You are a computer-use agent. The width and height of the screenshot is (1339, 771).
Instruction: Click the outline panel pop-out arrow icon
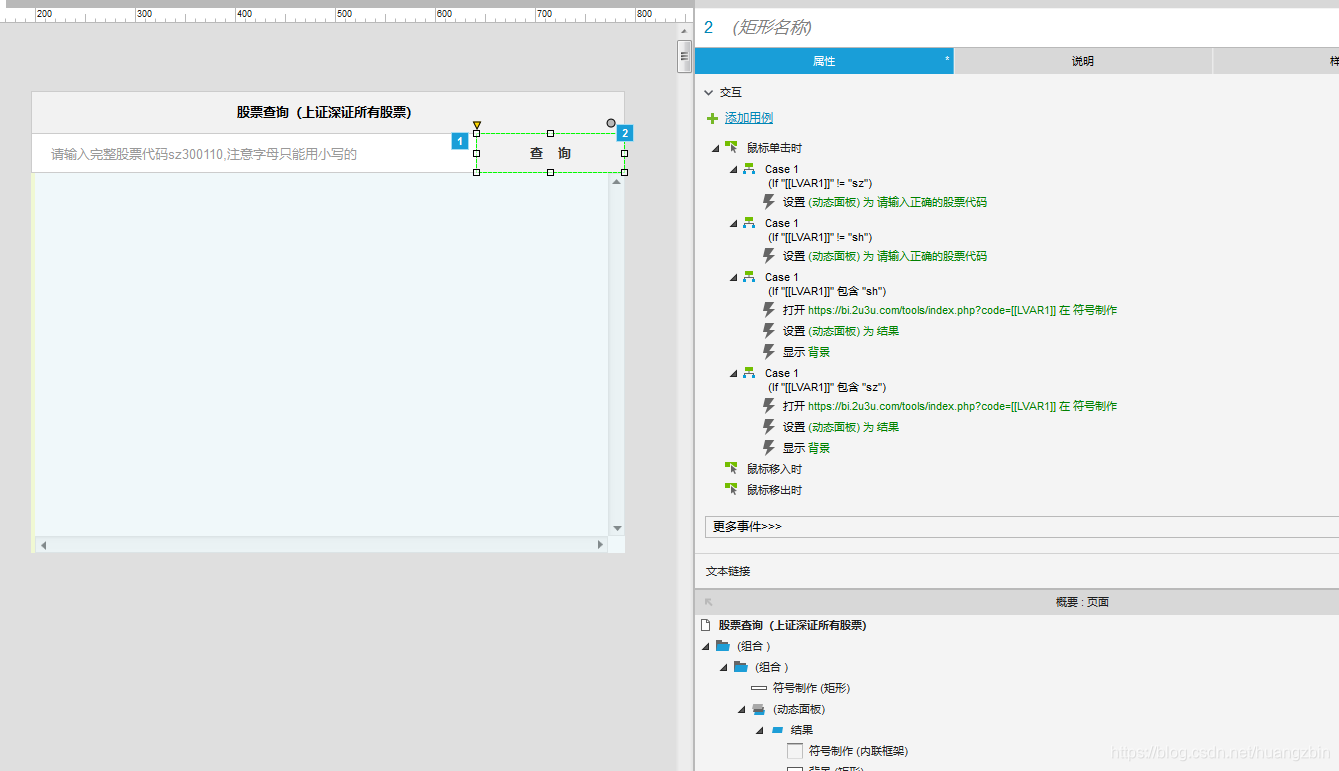pyautogui.click(x=709, y=602)
